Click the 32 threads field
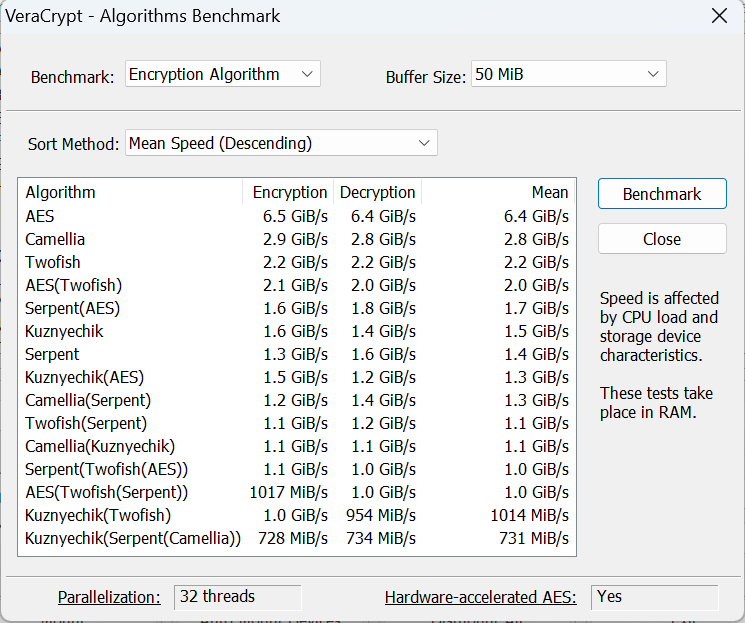Screen dimensions: 745x623 click(x=237, y=597)
